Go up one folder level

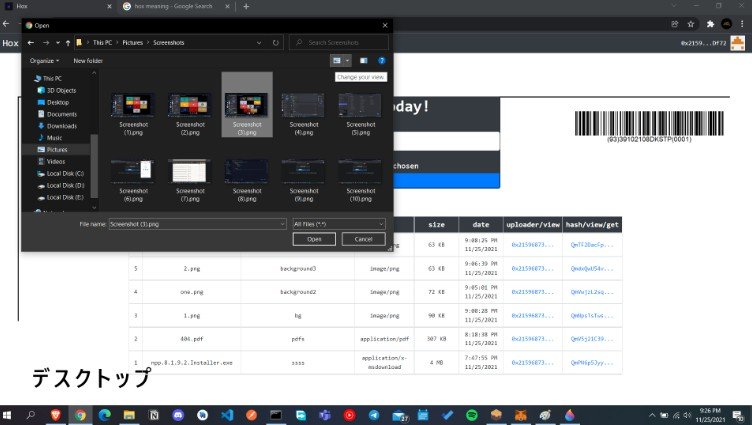[x=68, y=43]
